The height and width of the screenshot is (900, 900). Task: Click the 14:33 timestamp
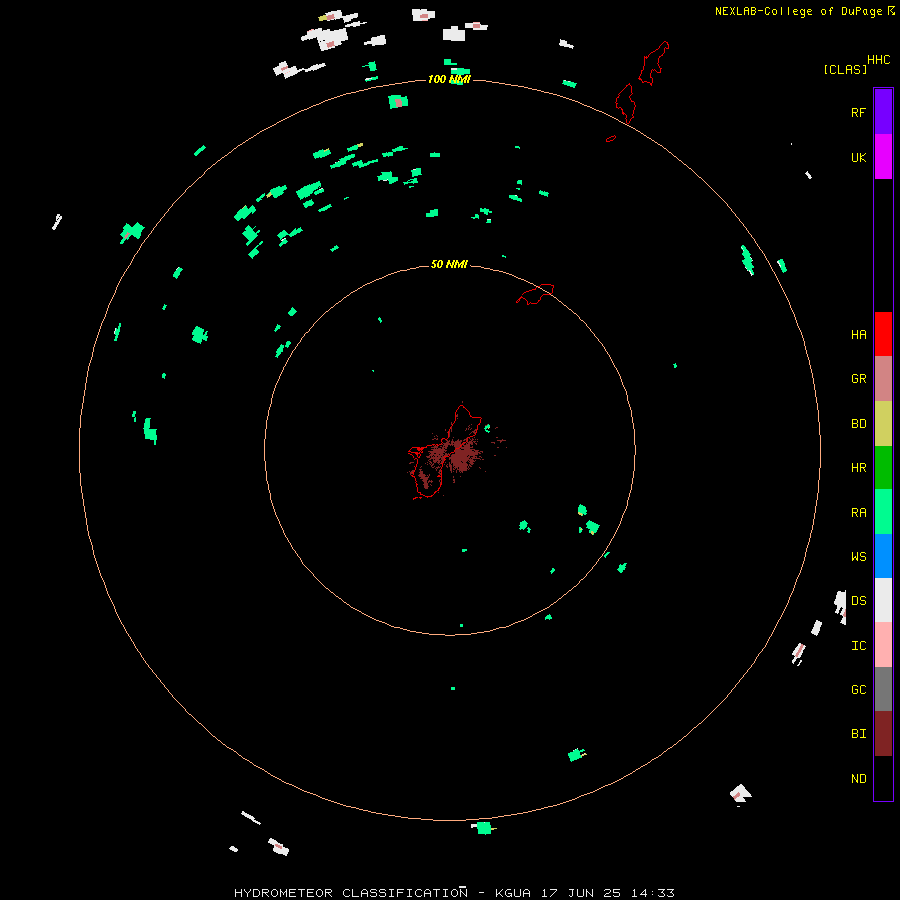653,893
